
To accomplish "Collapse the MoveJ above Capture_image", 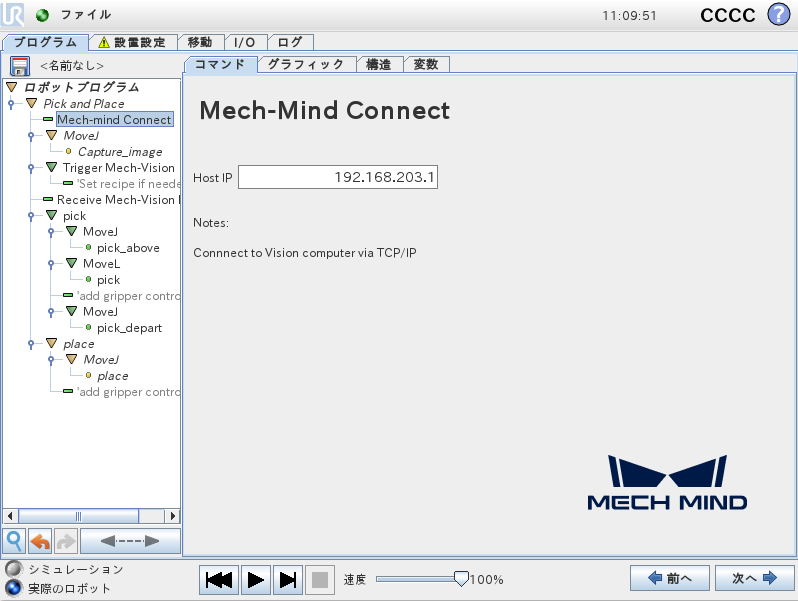I will click(x=51, y=135).
